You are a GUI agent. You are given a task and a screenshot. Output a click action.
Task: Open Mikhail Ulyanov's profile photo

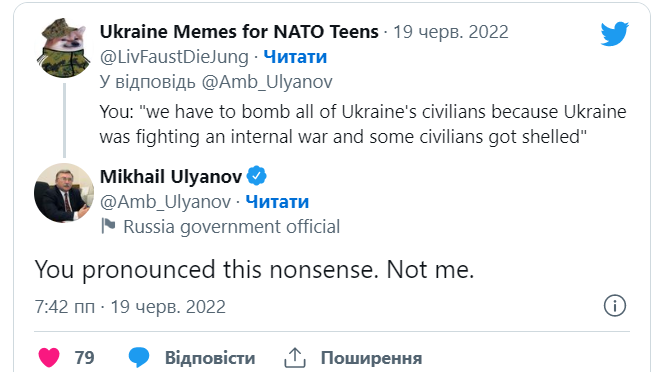[63, 193]
